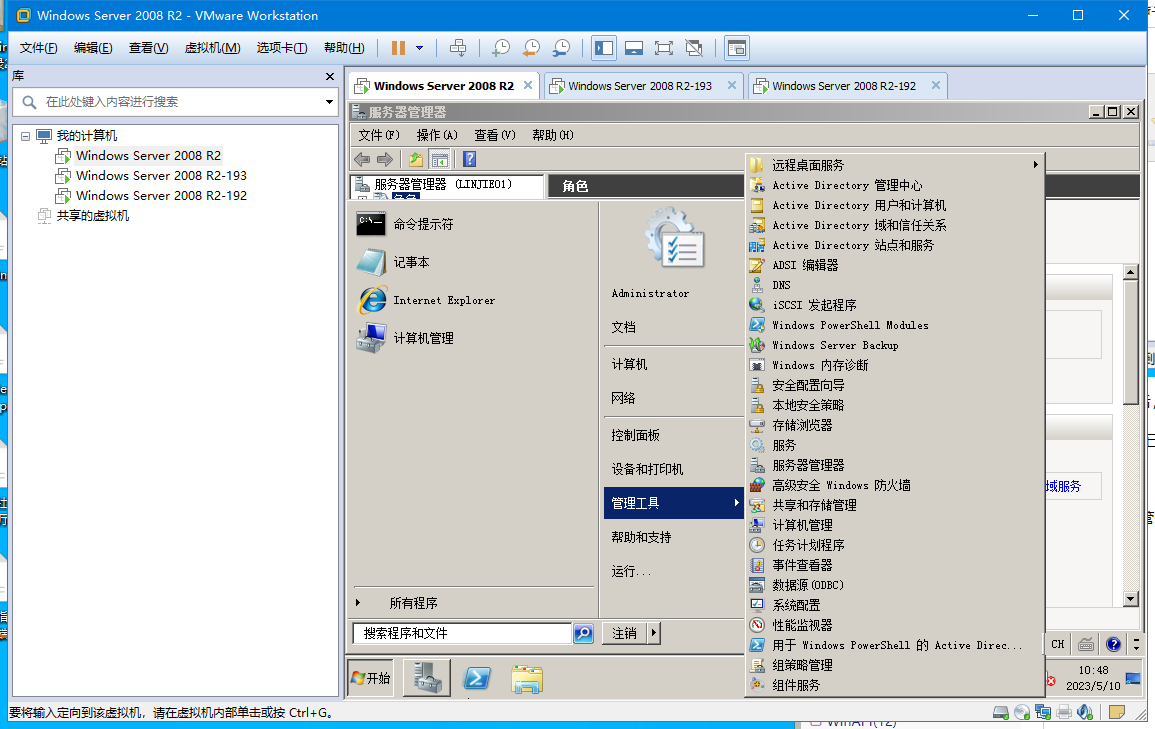
Task: Click scrollbar down arrow in Server Manager
Action: (1131, 599)
